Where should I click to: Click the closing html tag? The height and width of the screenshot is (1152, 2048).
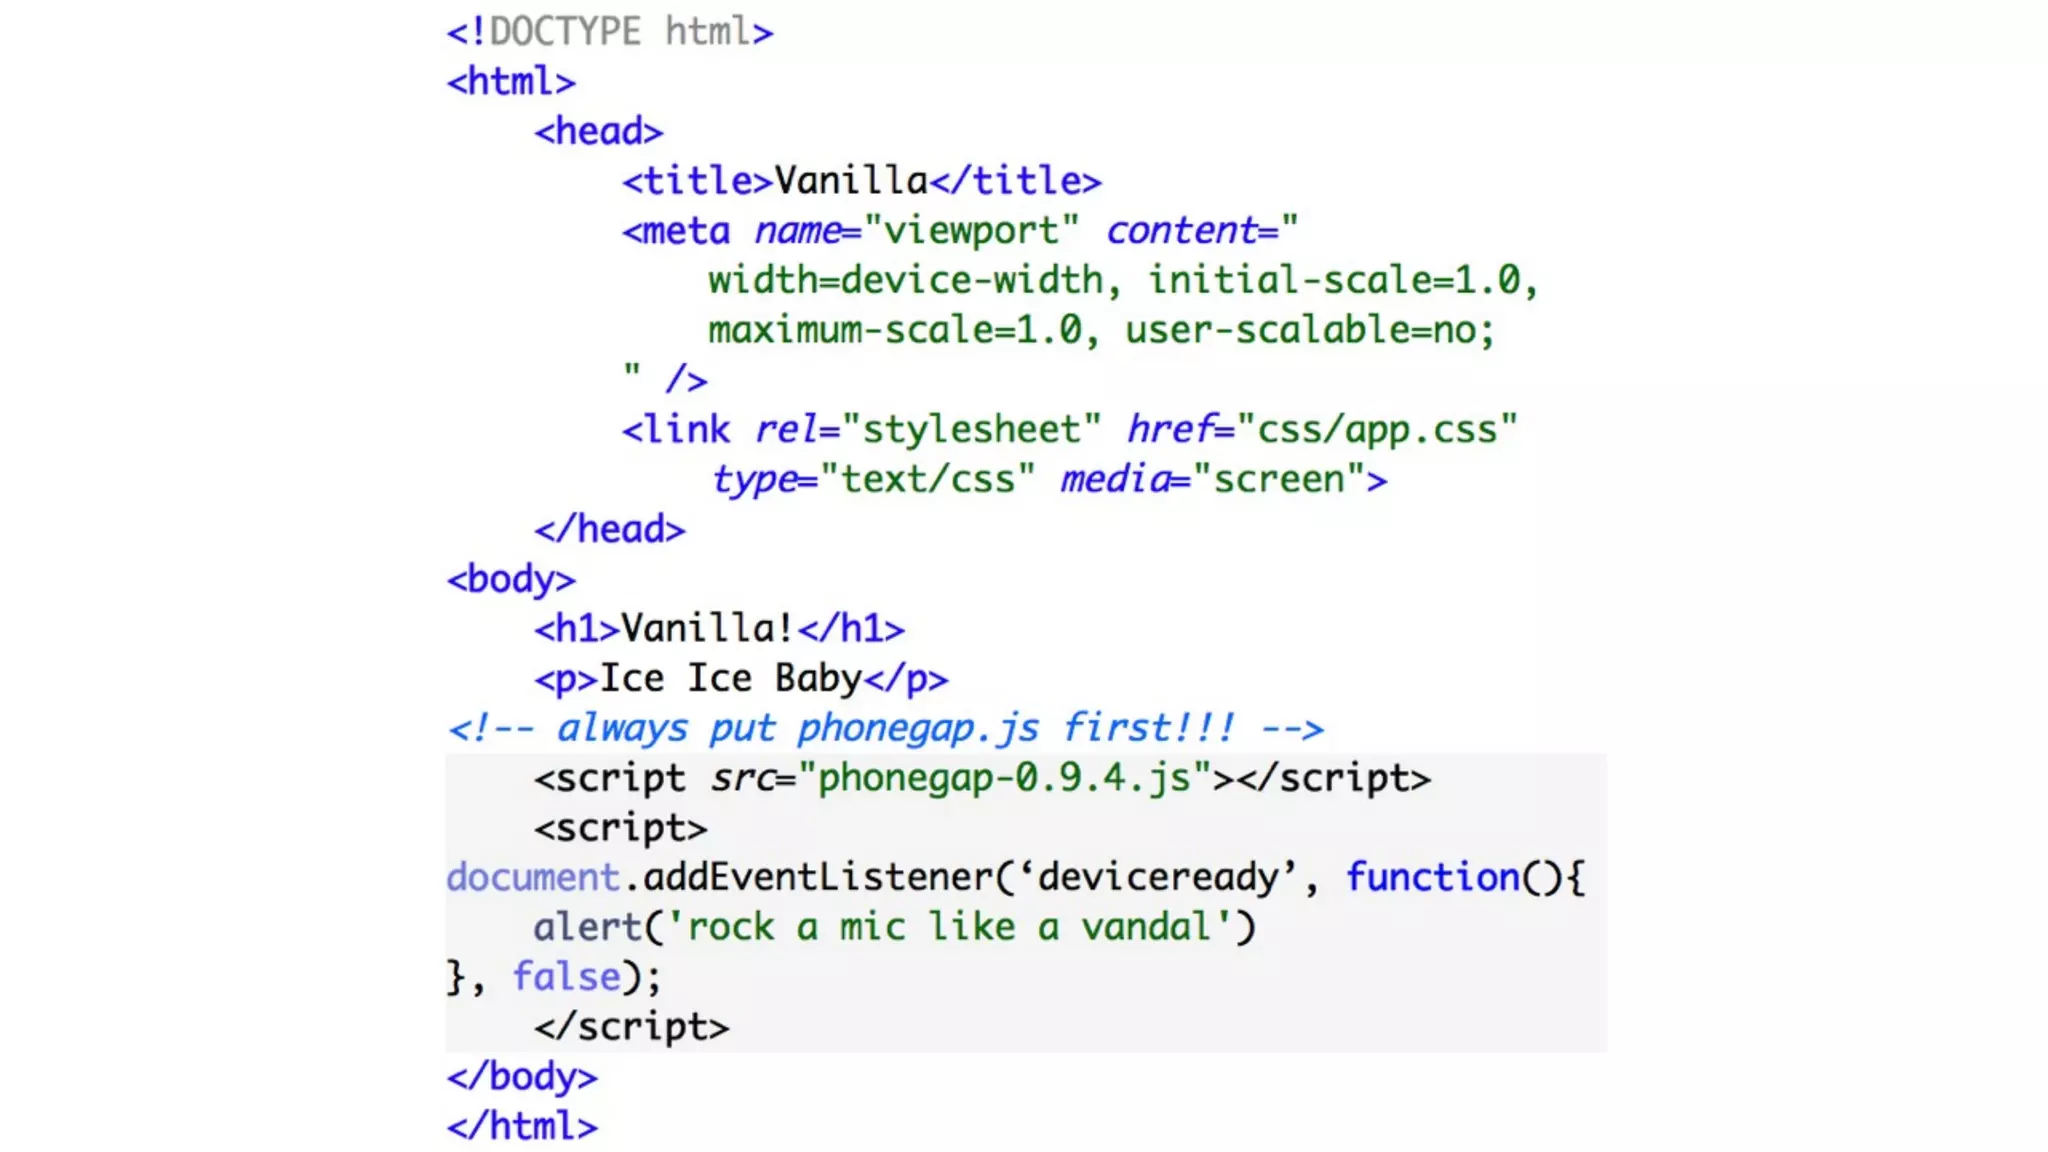coord(522,1127)
